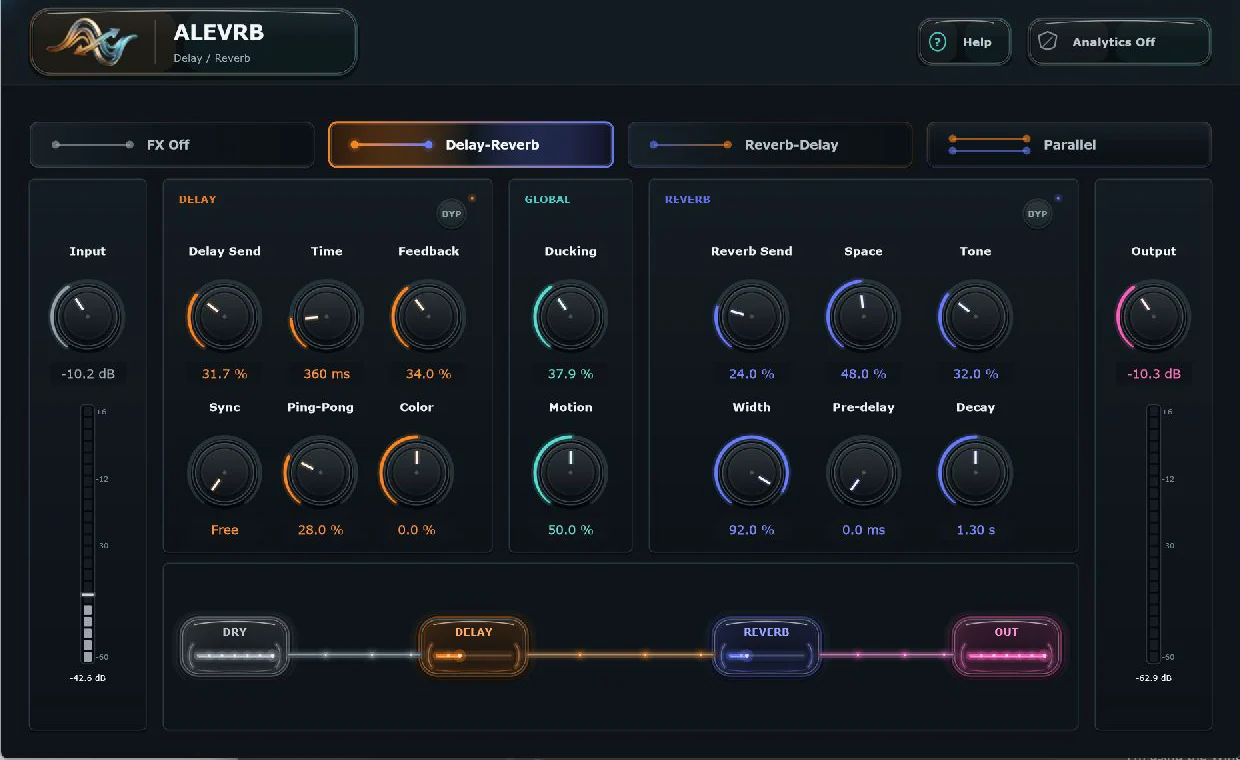
Task: Click the Ducking knob
Action: click(570, 316)
